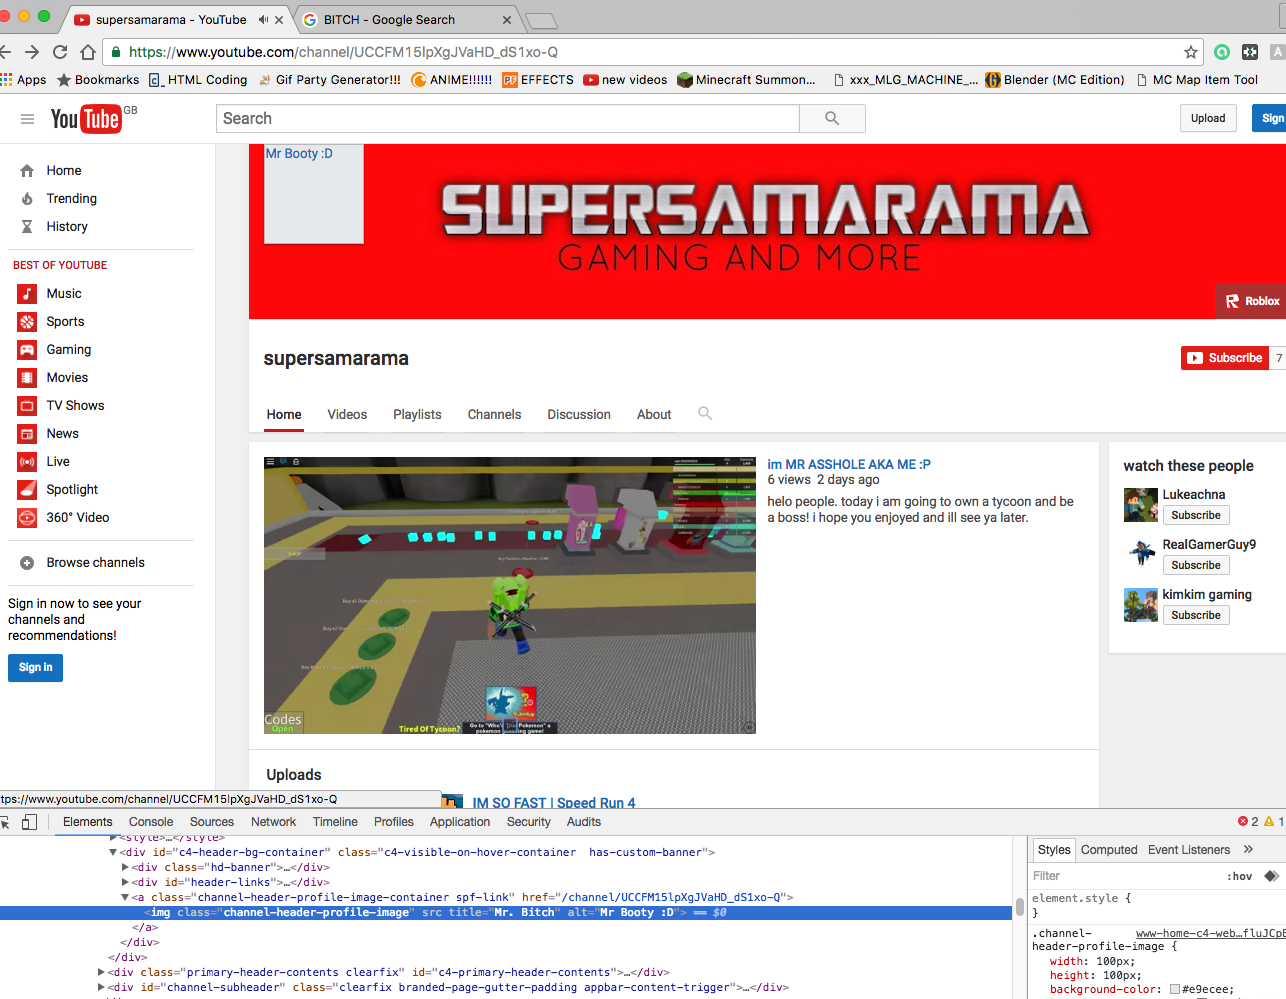Go back with the browser back arrow

(x=5, y=52)
